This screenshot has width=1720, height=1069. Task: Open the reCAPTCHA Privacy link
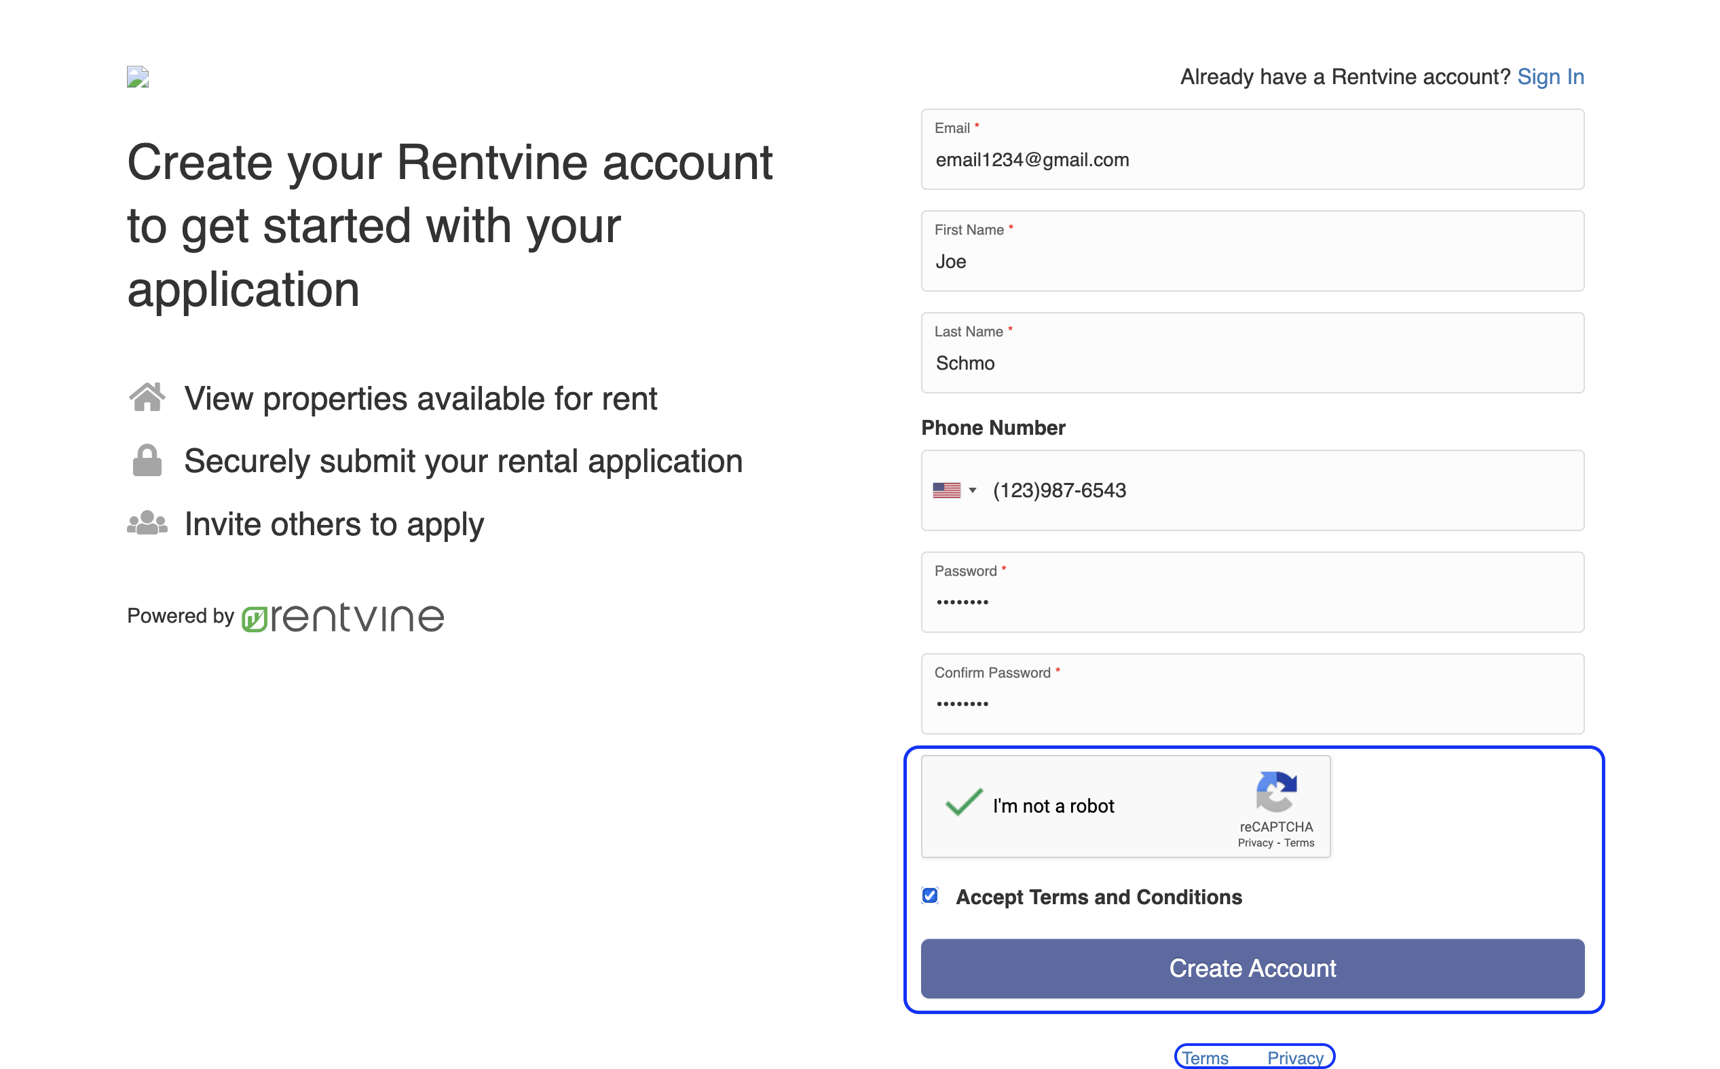point(1254,843)
